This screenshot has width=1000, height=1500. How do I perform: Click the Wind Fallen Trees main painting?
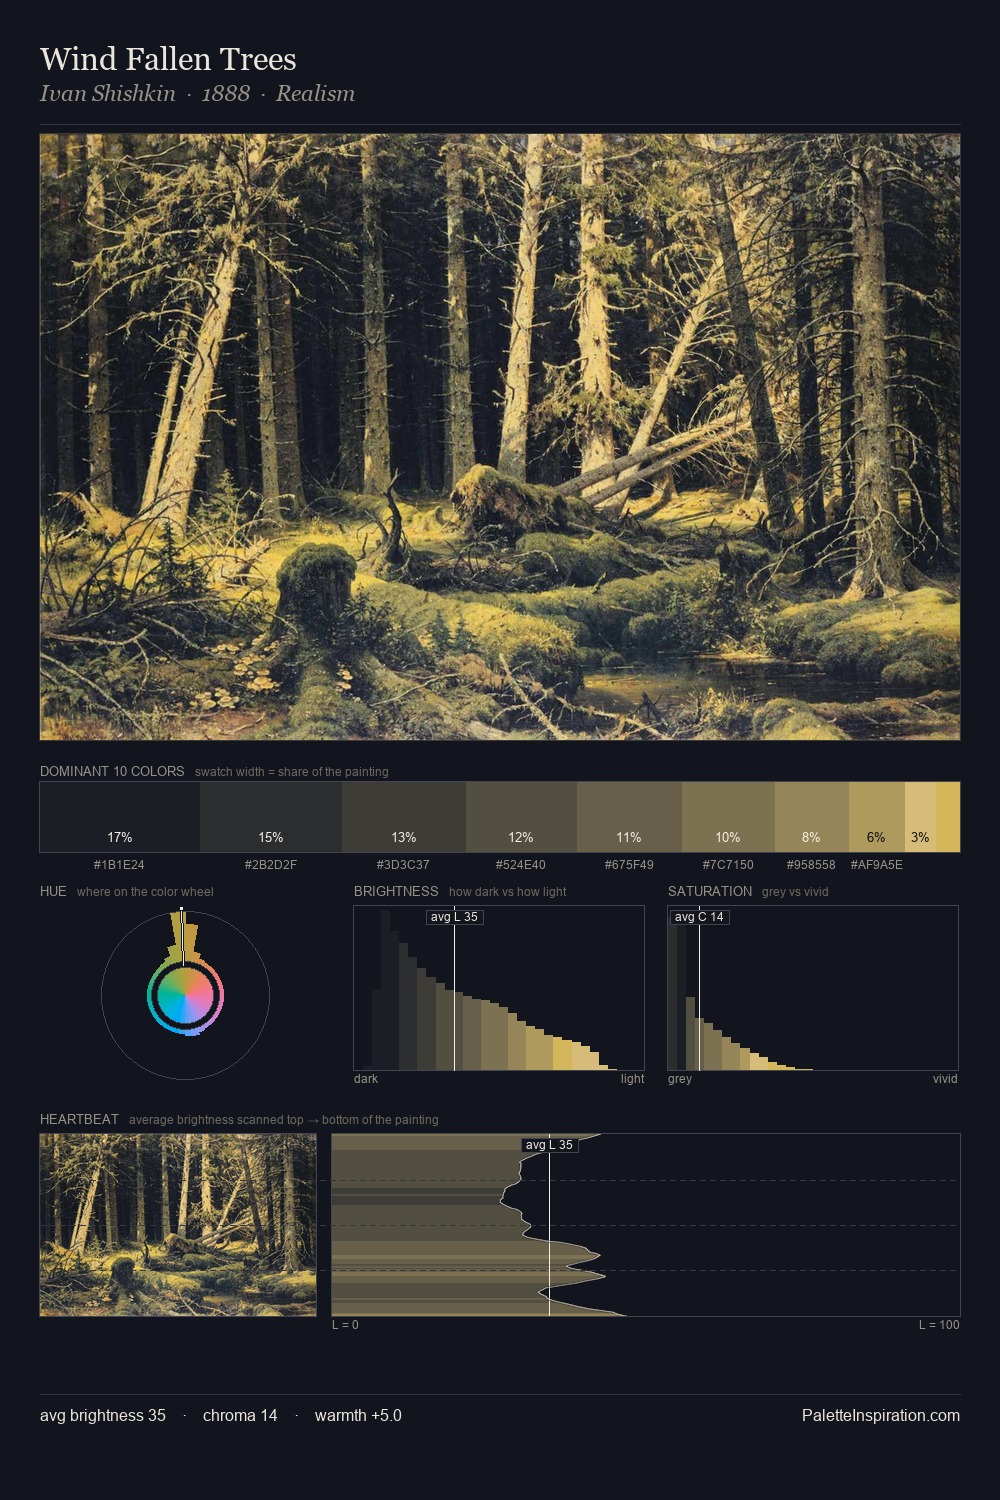pyautogui.click(x=500, y=437)
